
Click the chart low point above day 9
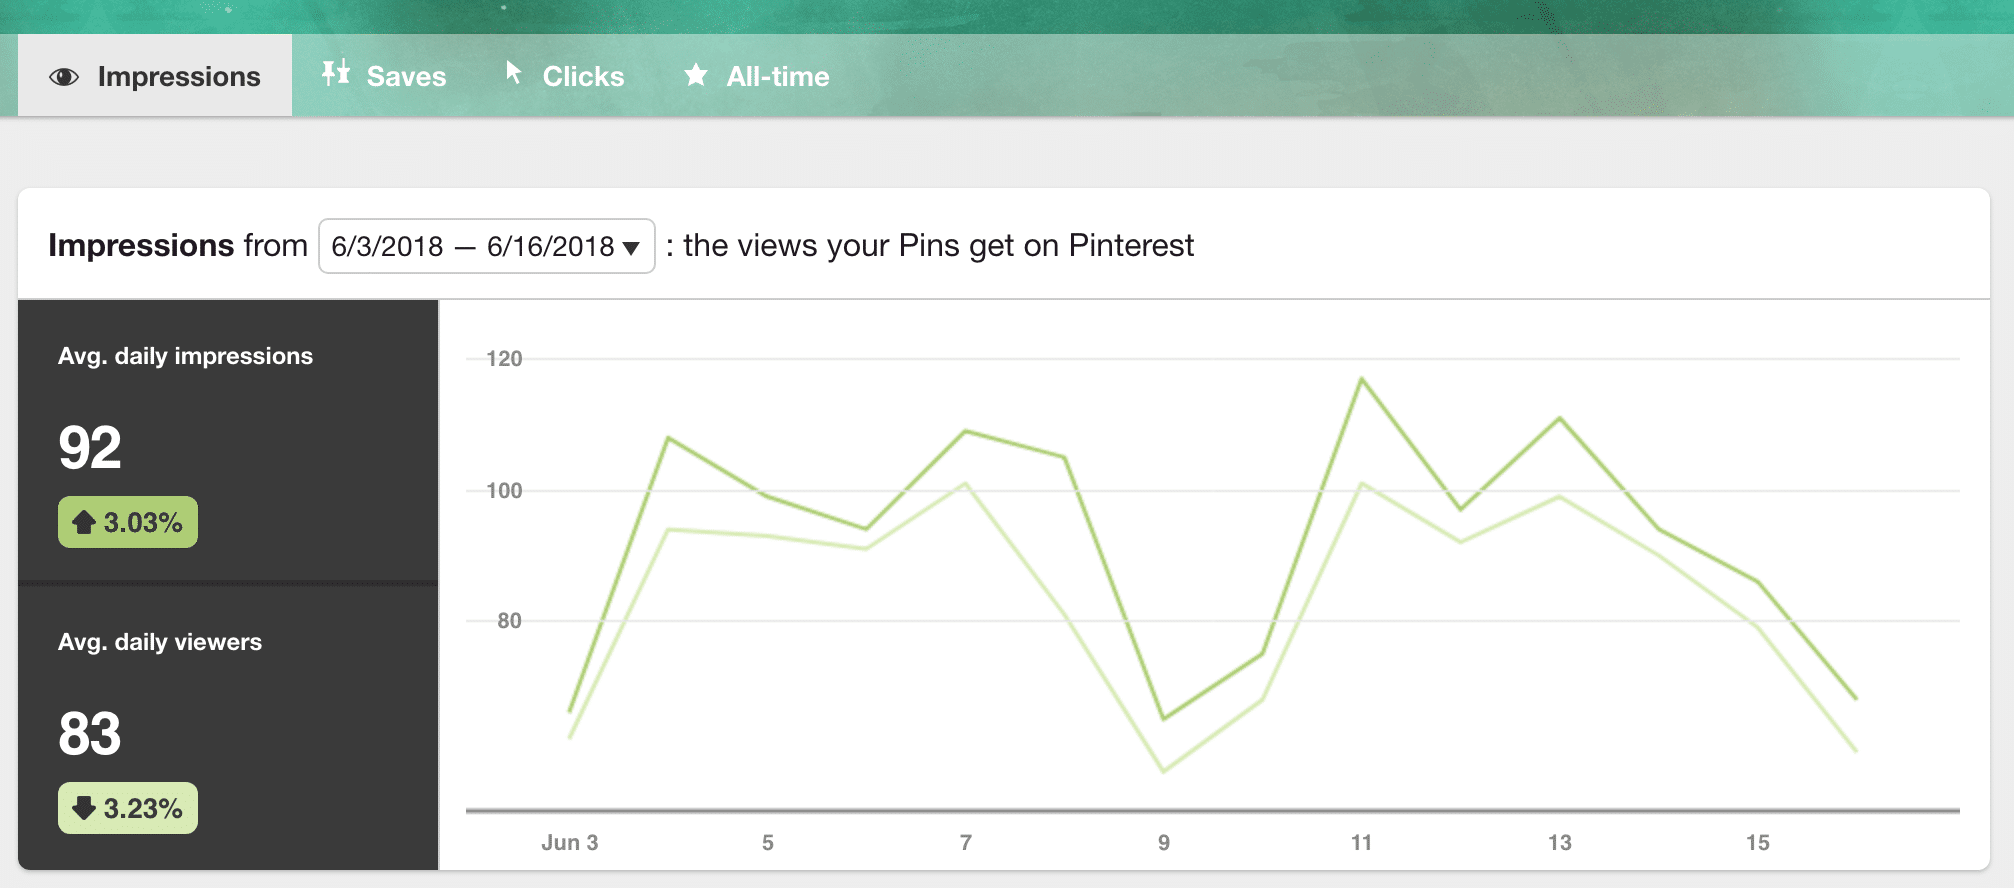pos(1164,718)
